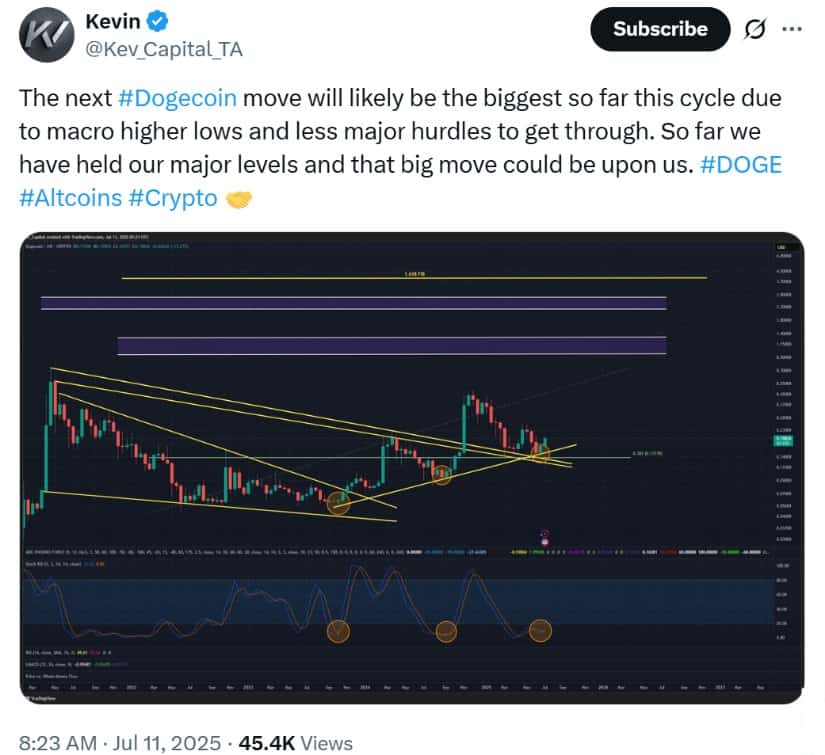Click the handshake emoji in tweet
Image resolution: width=825 pixels, height=755 pixels.
[239, 199]
